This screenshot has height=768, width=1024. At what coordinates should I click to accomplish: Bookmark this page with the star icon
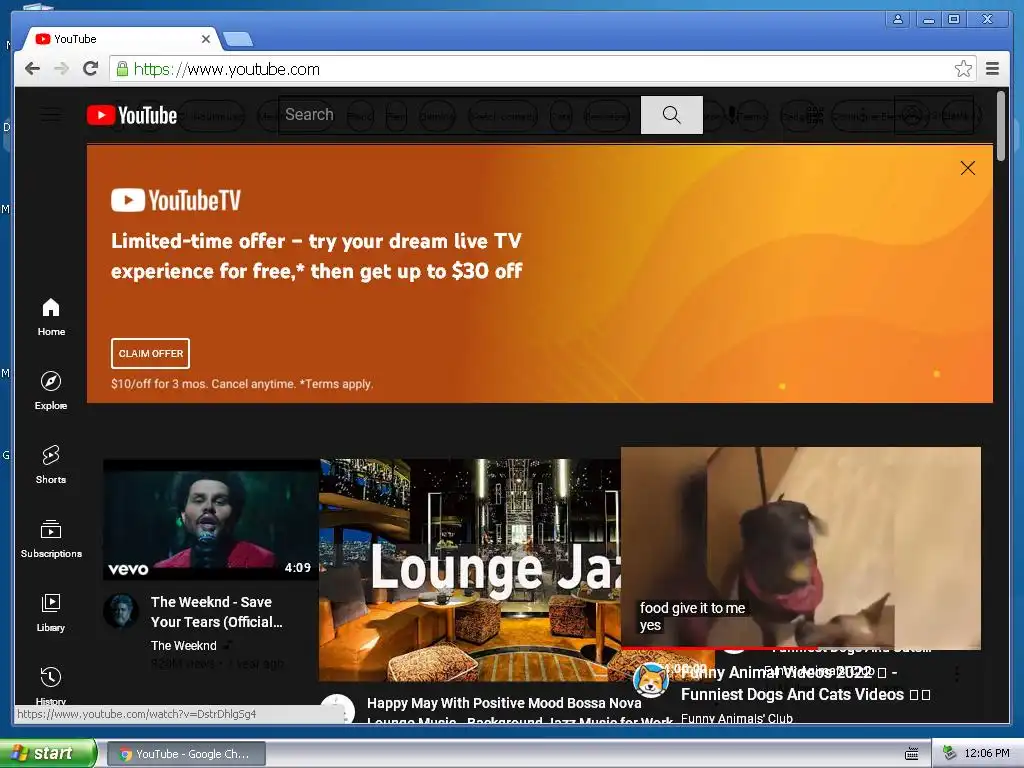pyautogui.click(x=963, y=69)
